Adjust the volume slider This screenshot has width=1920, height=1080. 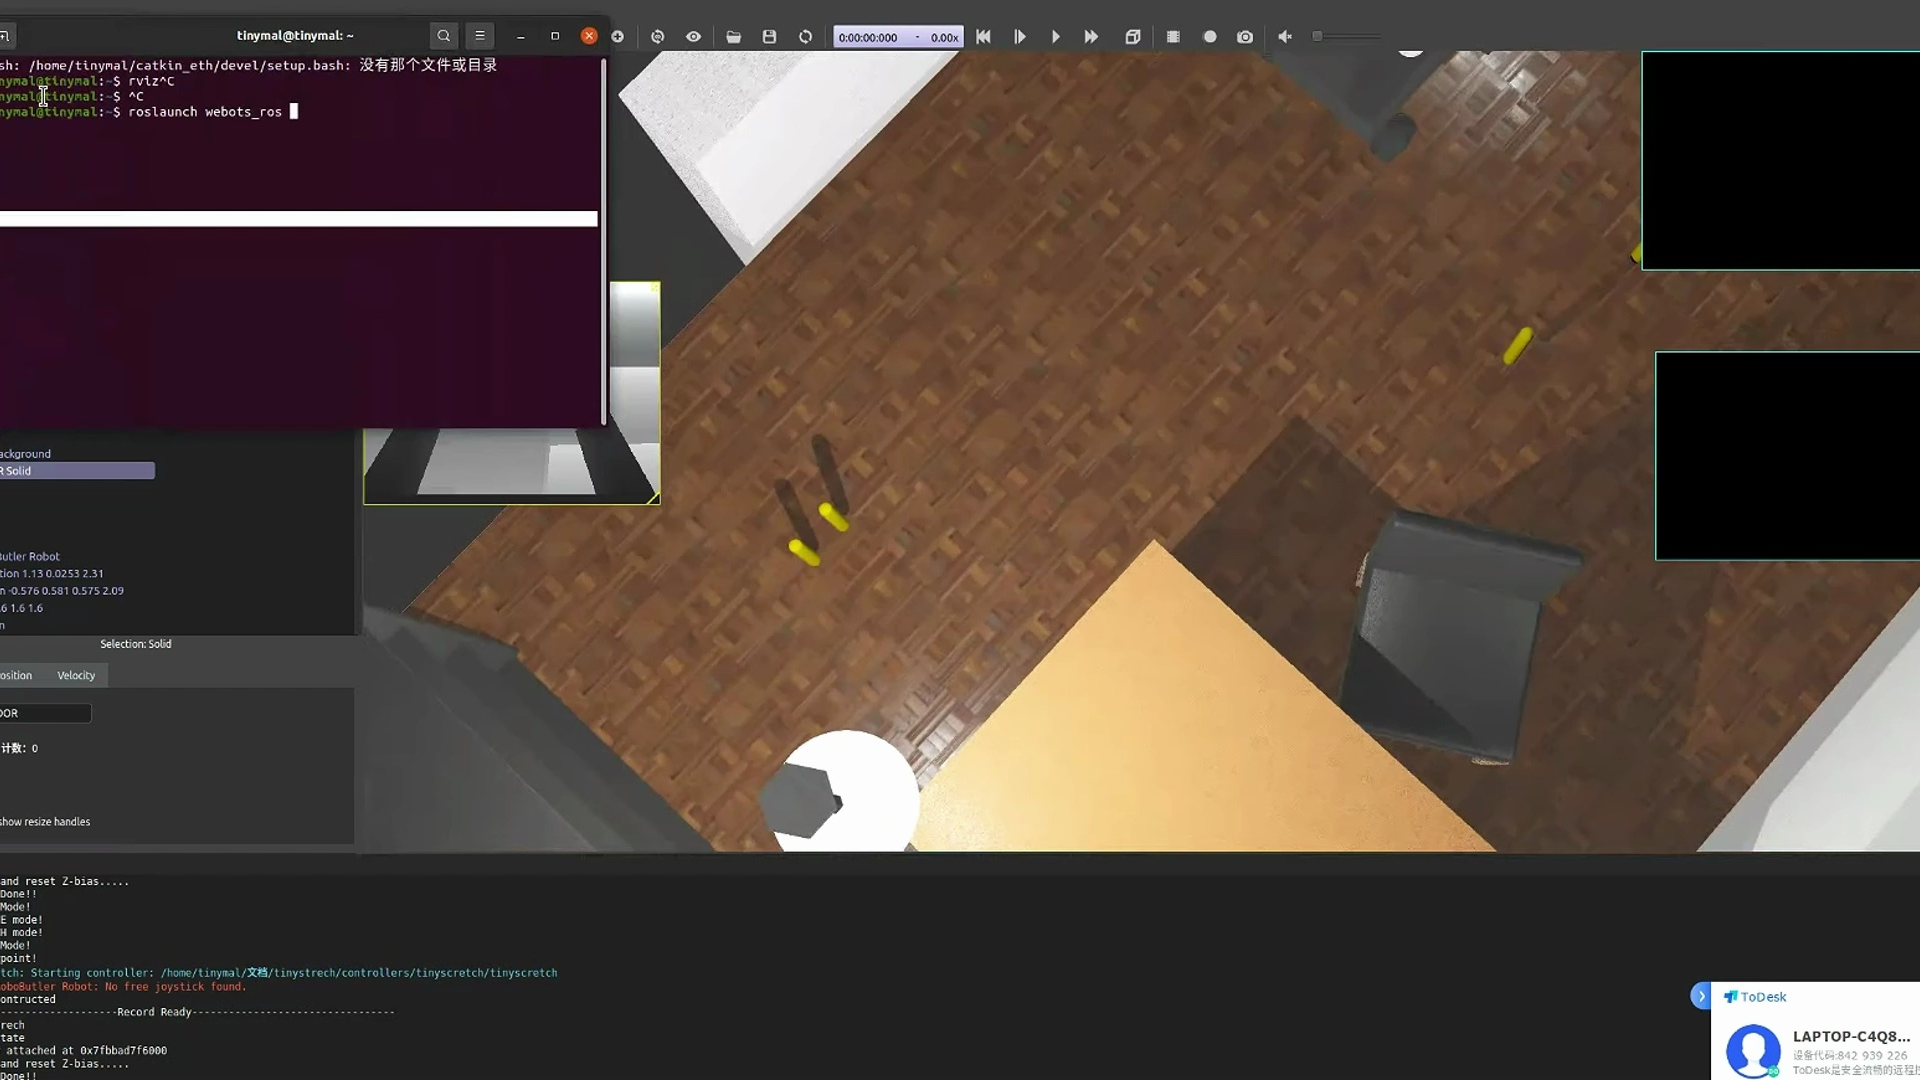[x=1347, y=37]
